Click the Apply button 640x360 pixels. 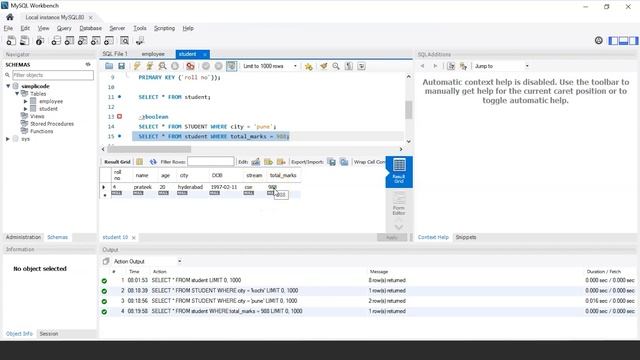click(x=392, y=238)
